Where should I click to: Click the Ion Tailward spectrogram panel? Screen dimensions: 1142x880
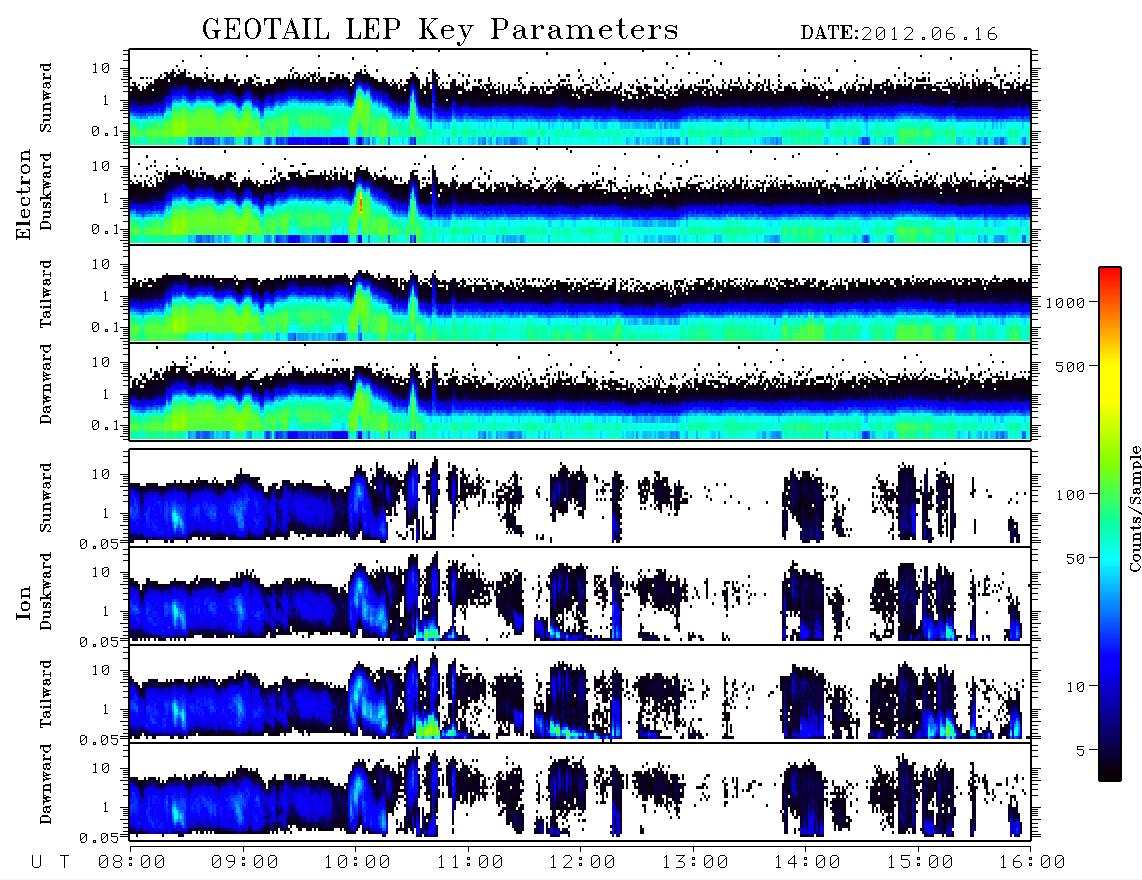tap(580, 694)
